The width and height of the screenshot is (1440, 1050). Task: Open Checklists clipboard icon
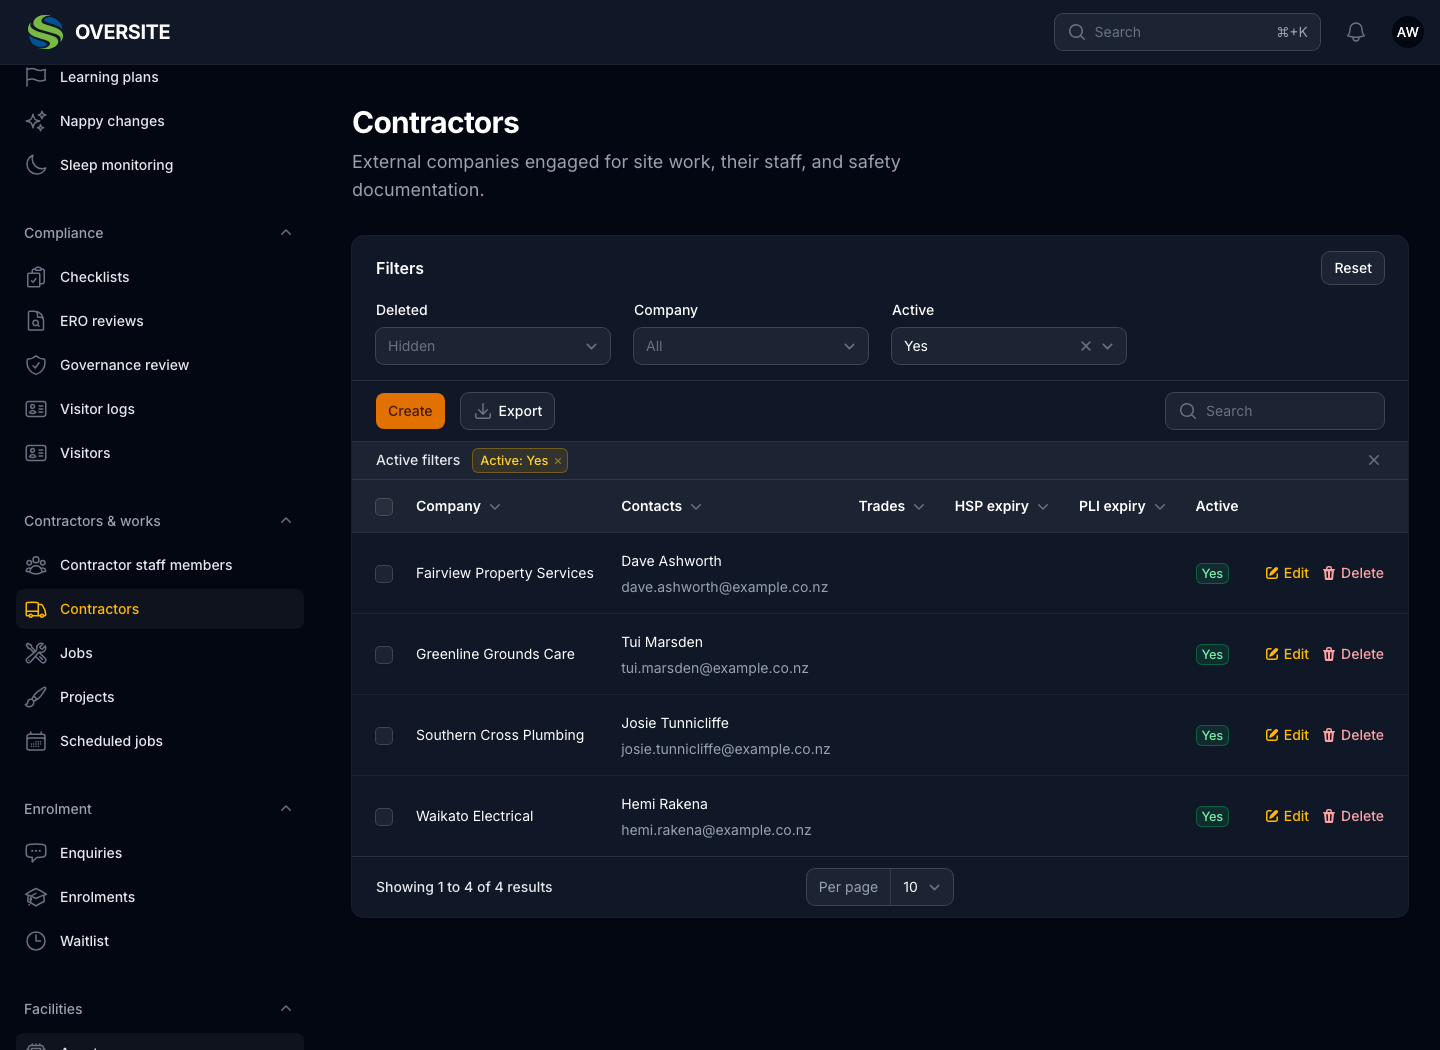[36, 277]
